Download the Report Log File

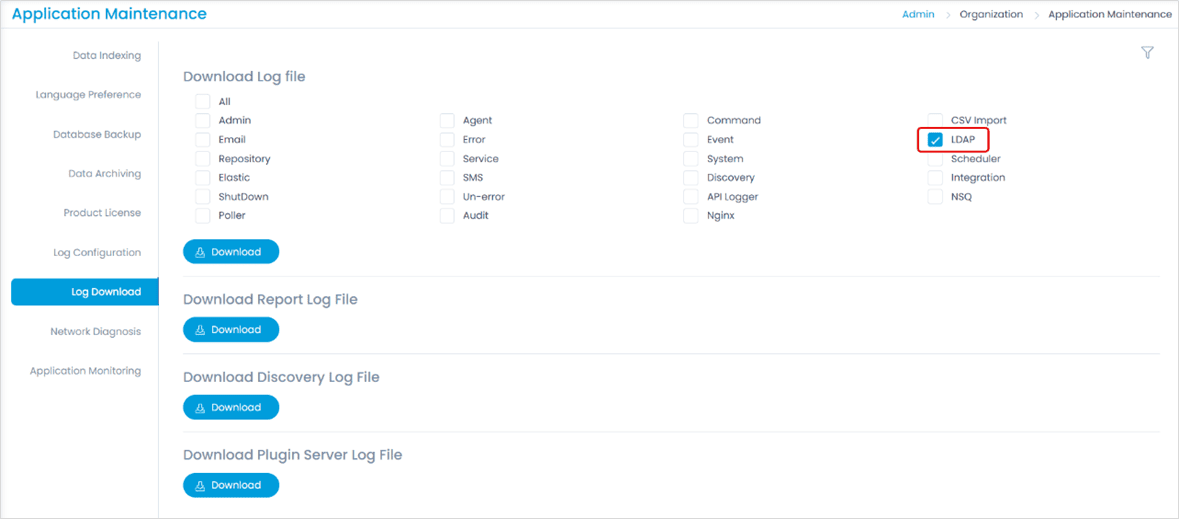coord(231,330)
